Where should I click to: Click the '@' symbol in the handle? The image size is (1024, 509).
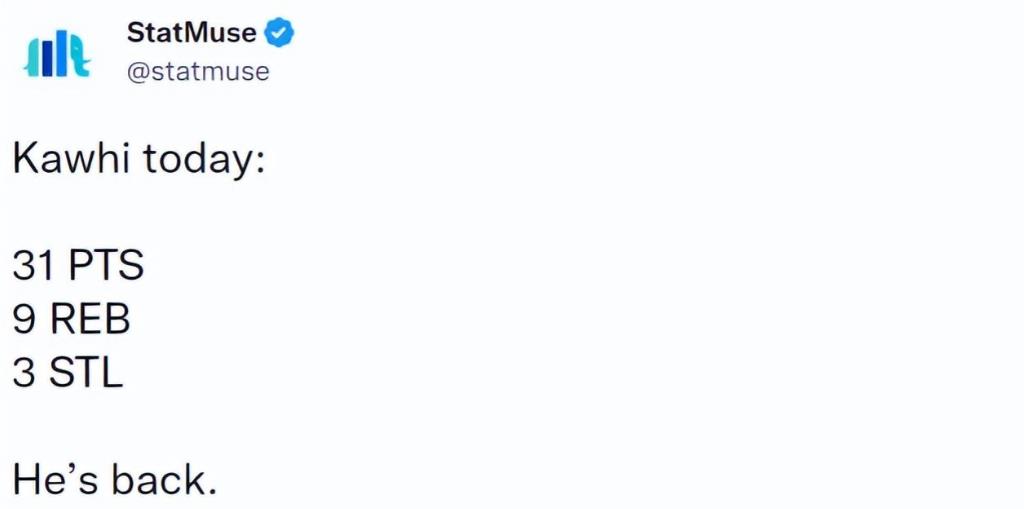pyautogui.click(x=138, y=72)
